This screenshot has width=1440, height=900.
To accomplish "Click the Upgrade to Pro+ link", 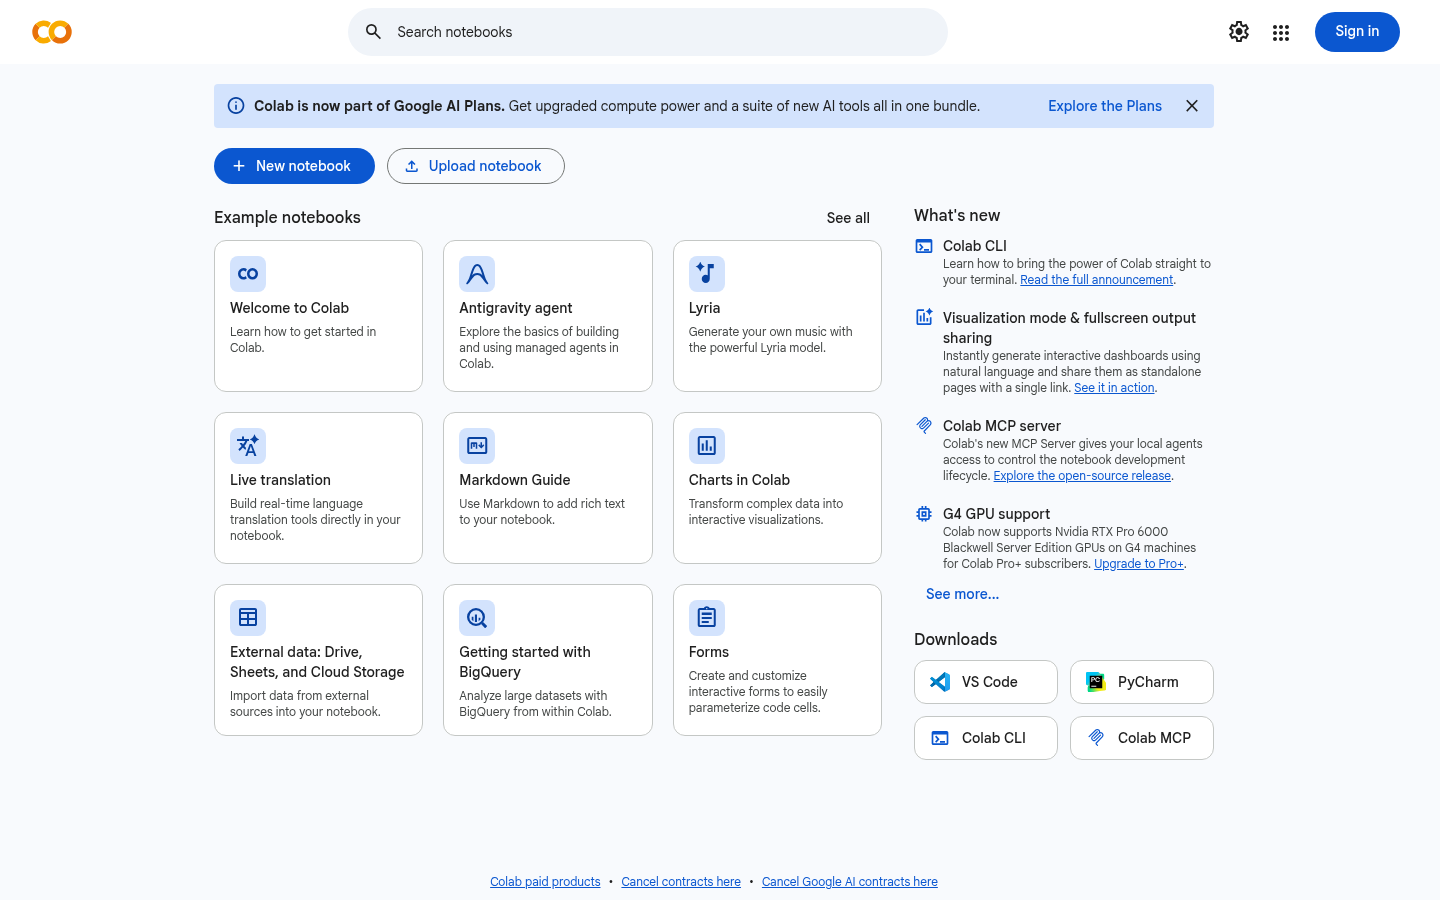I will (x=1139, y=564).
